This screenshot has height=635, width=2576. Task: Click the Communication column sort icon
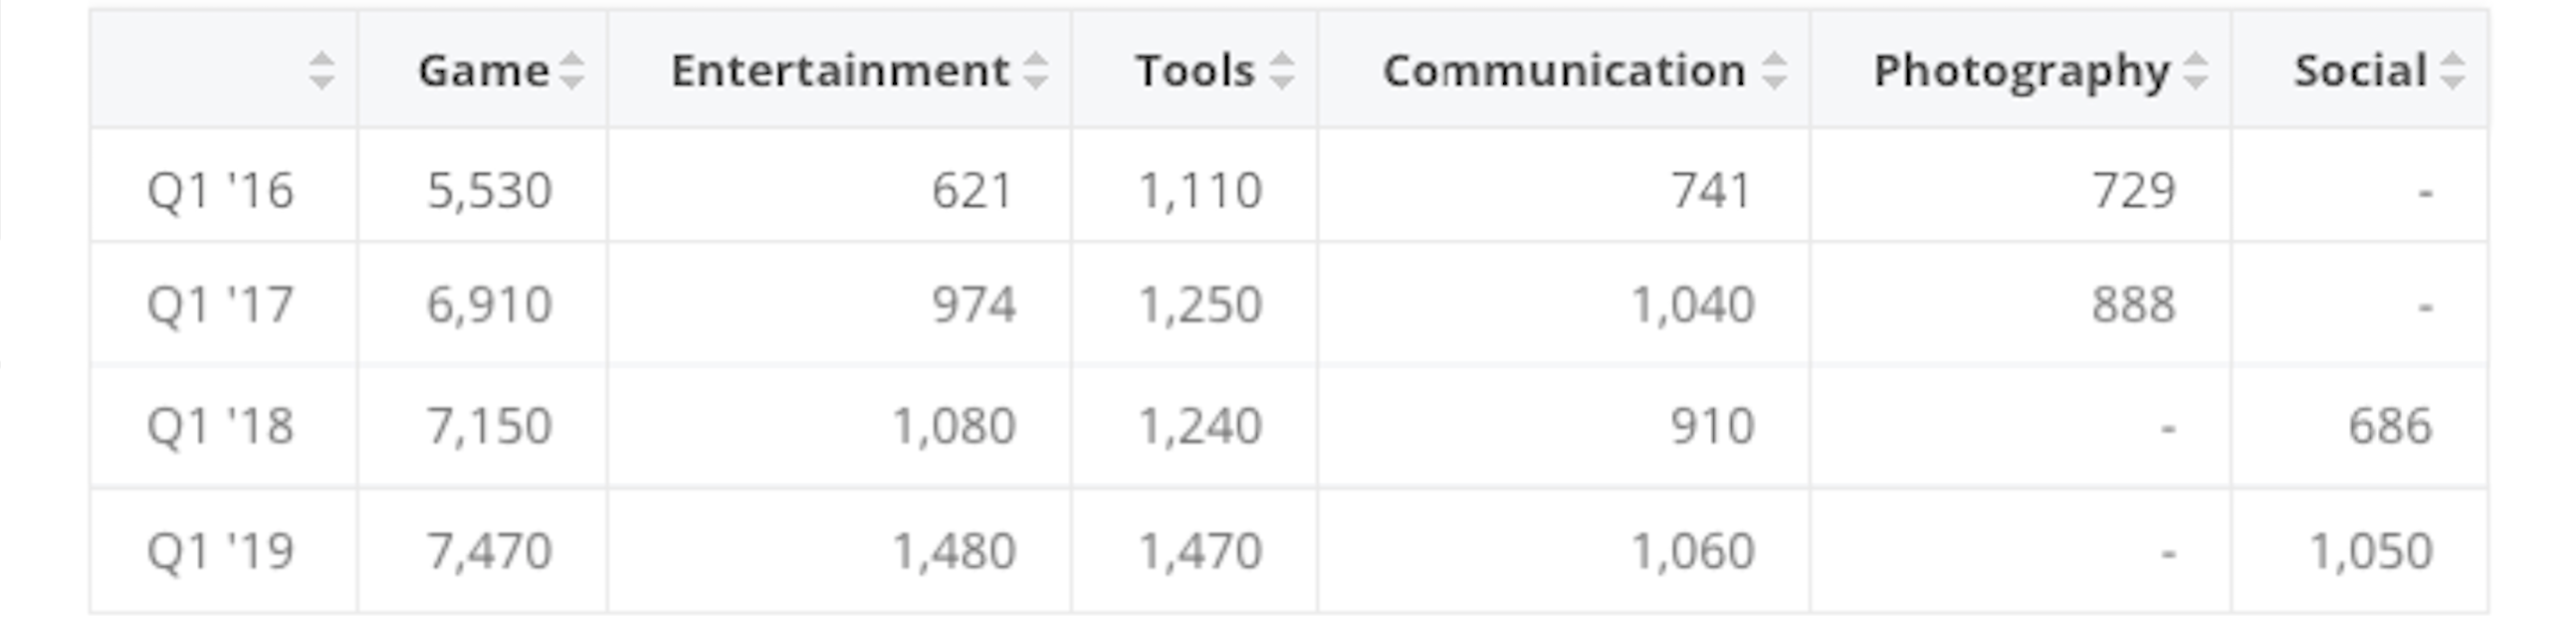tap(1774, 71)
